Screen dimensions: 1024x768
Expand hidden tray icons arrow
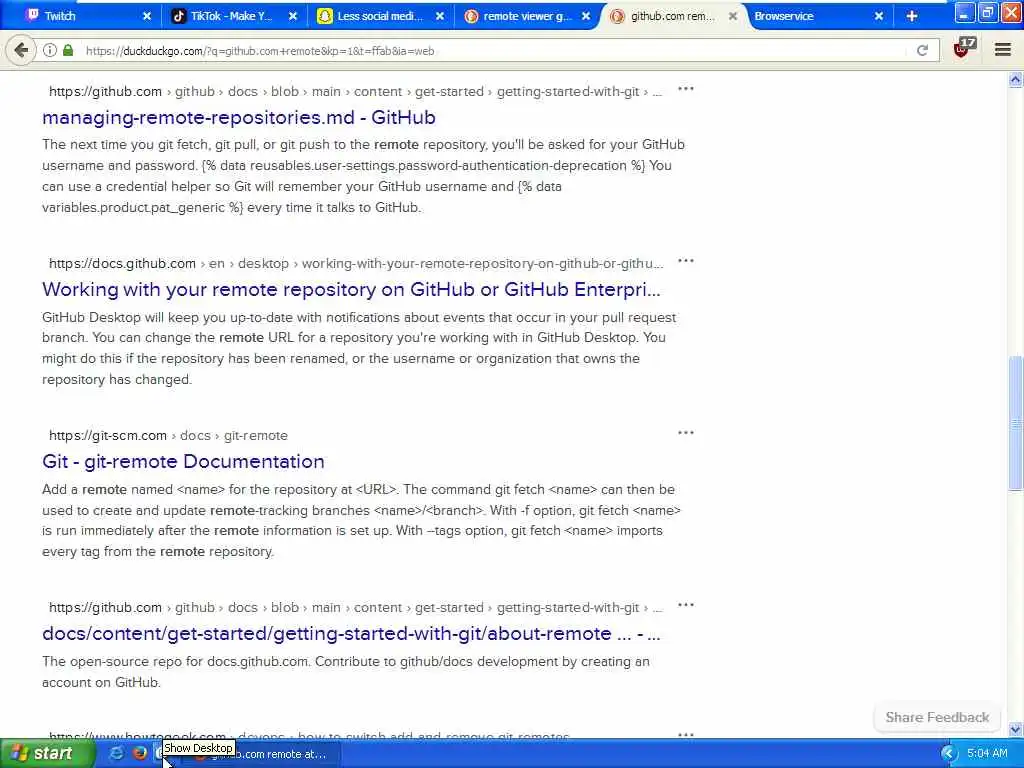tap(948, 754)
